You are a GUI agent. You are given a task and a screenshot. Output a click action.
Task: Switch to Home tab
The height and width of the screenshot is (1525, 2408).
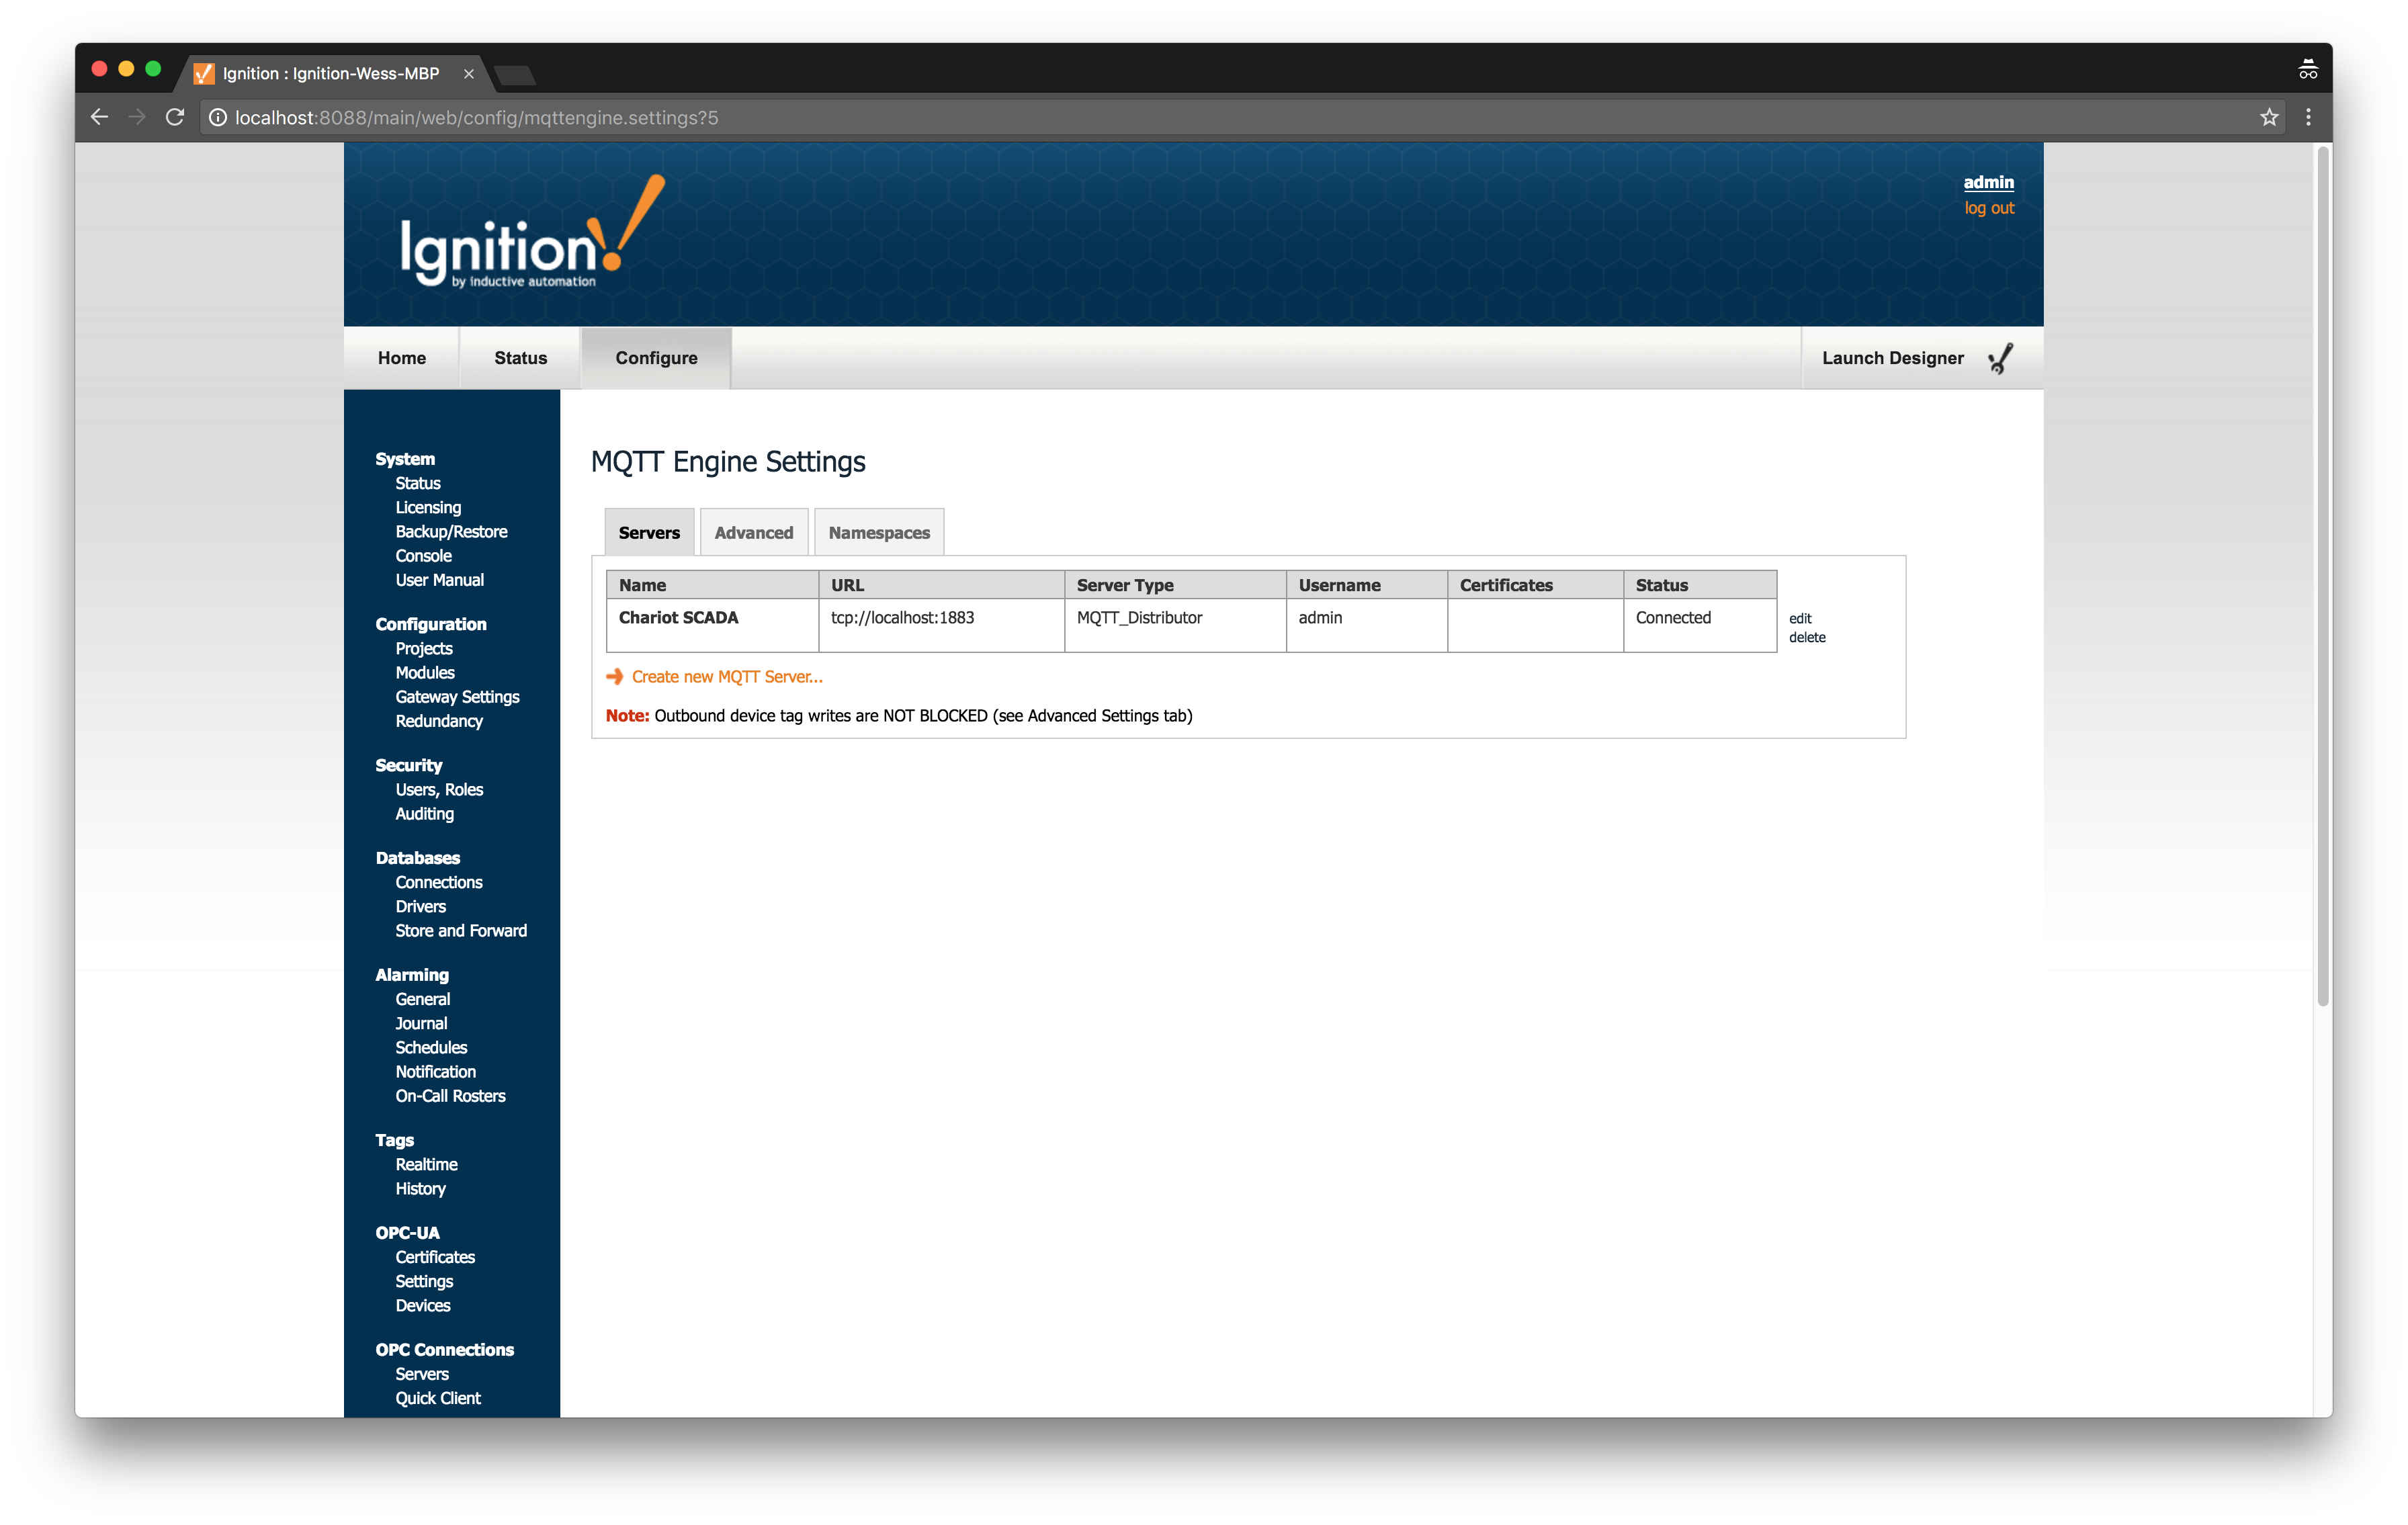(402, 358)
